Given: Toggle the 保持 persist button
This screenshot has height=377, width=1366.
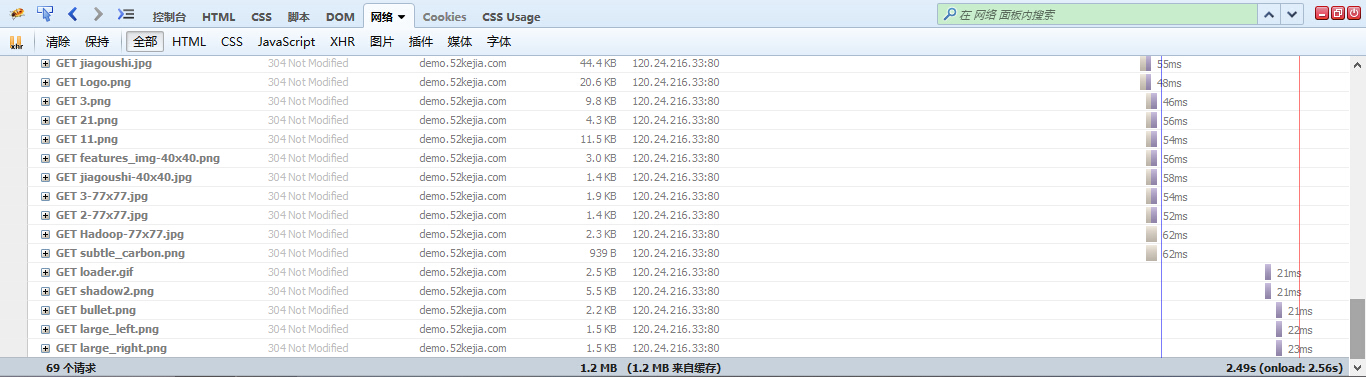Looking at the screenshot, I should [97, 42].
